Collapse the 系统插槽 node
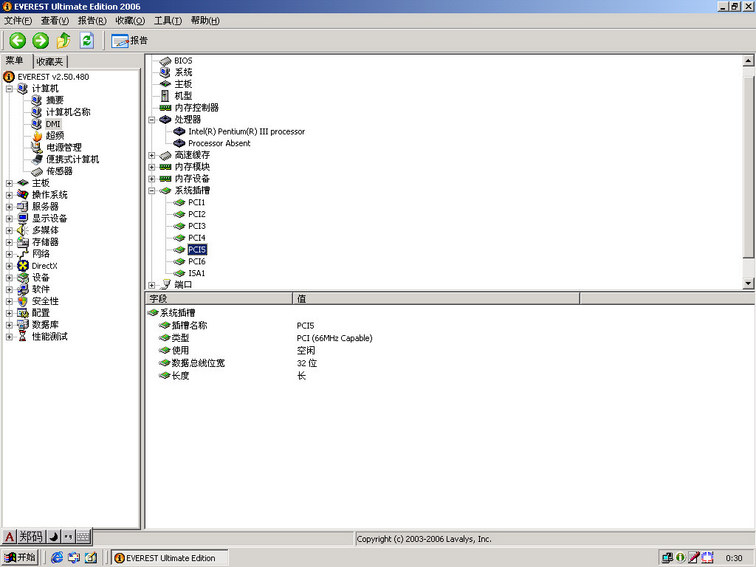 pyautogui.click(x=152, y=190)
